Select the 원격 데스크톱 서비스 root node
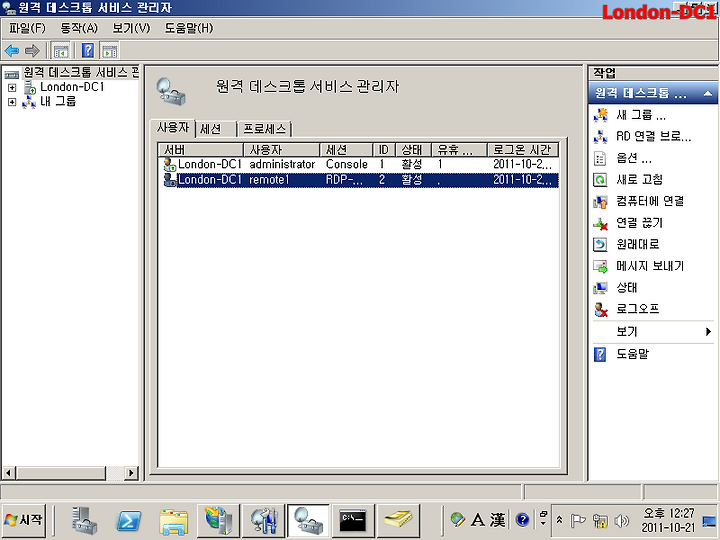This screenshot has width=720, height=540. (x=81, y=73)
